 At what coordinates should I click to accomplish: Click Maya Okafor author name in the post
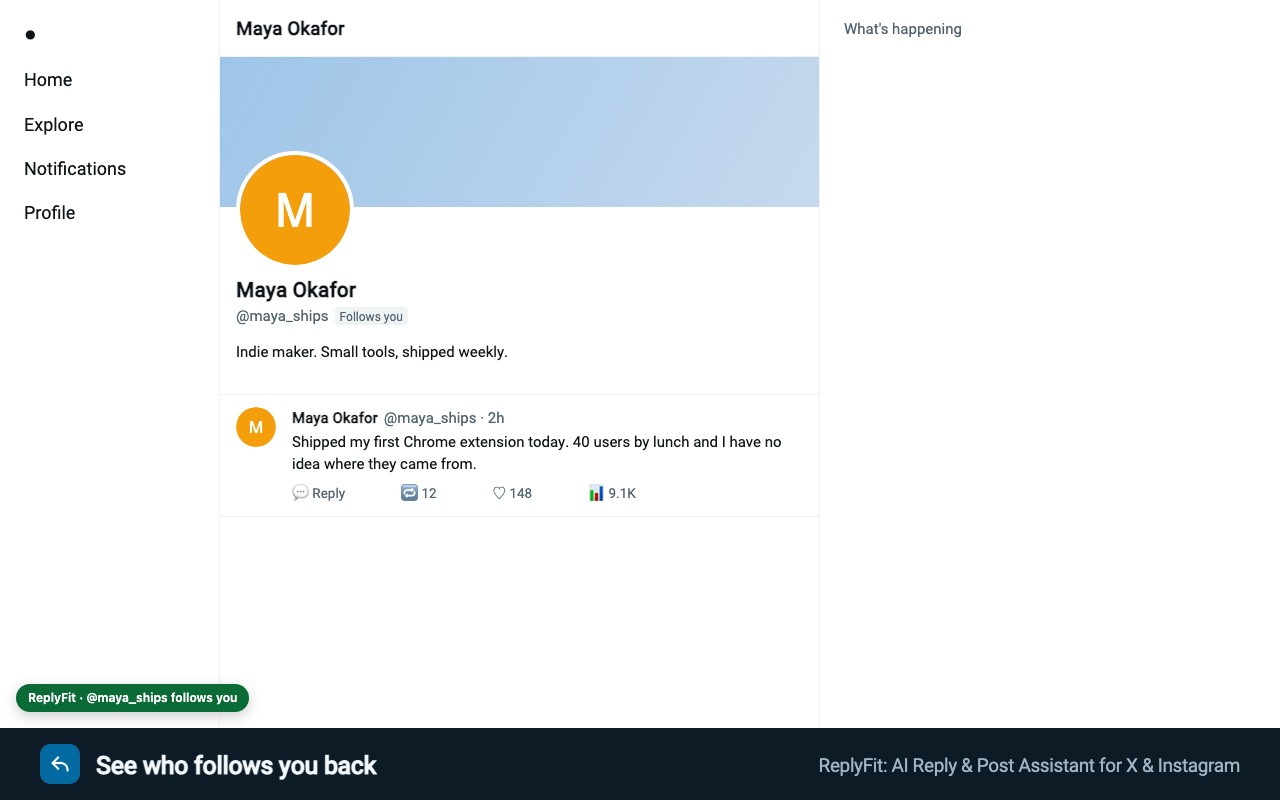[x=335, y=418]
